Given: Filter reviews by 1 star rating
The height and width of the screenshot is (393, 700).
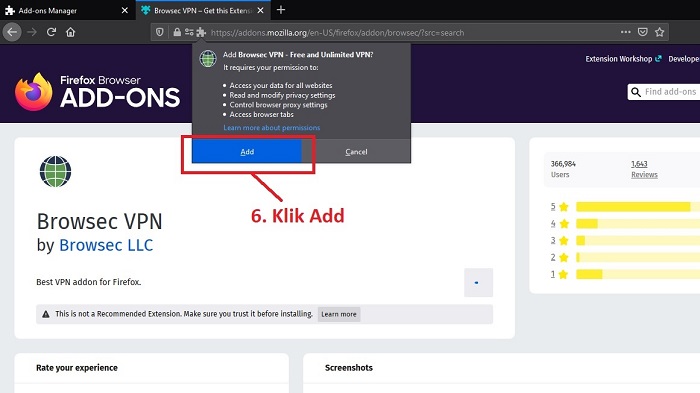Looking at the screenshot, I should pyautogui.click(x=559, y=274).
